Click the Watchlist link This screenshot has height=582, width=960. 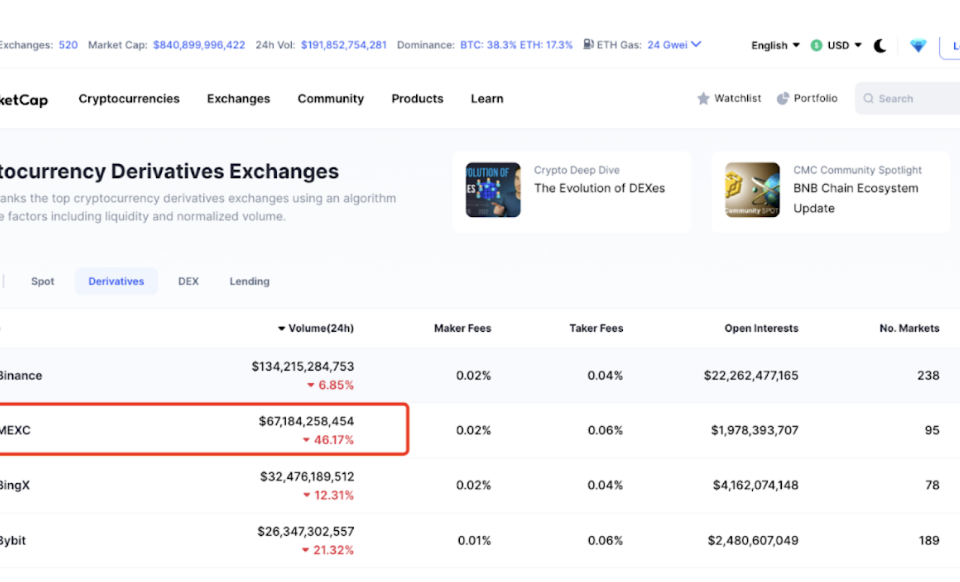[x=737, y=98]
